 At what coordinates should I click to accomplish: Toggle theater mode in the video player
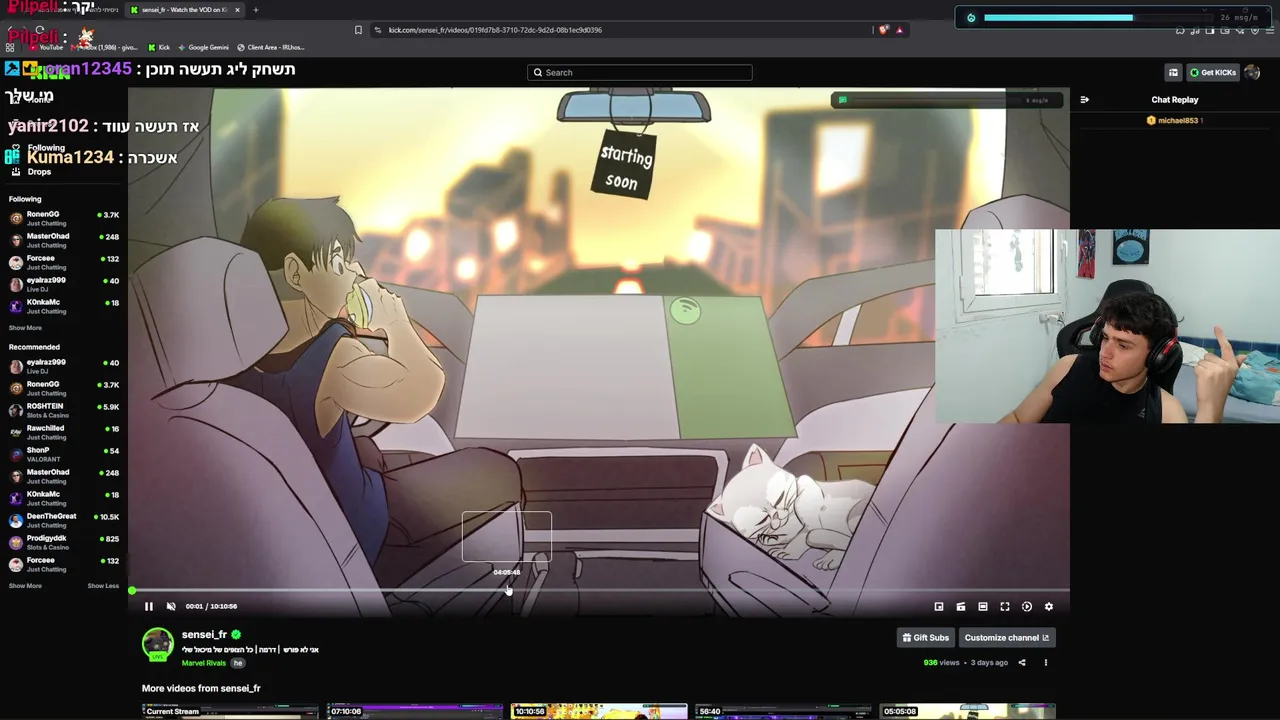(x=983, y=606)
